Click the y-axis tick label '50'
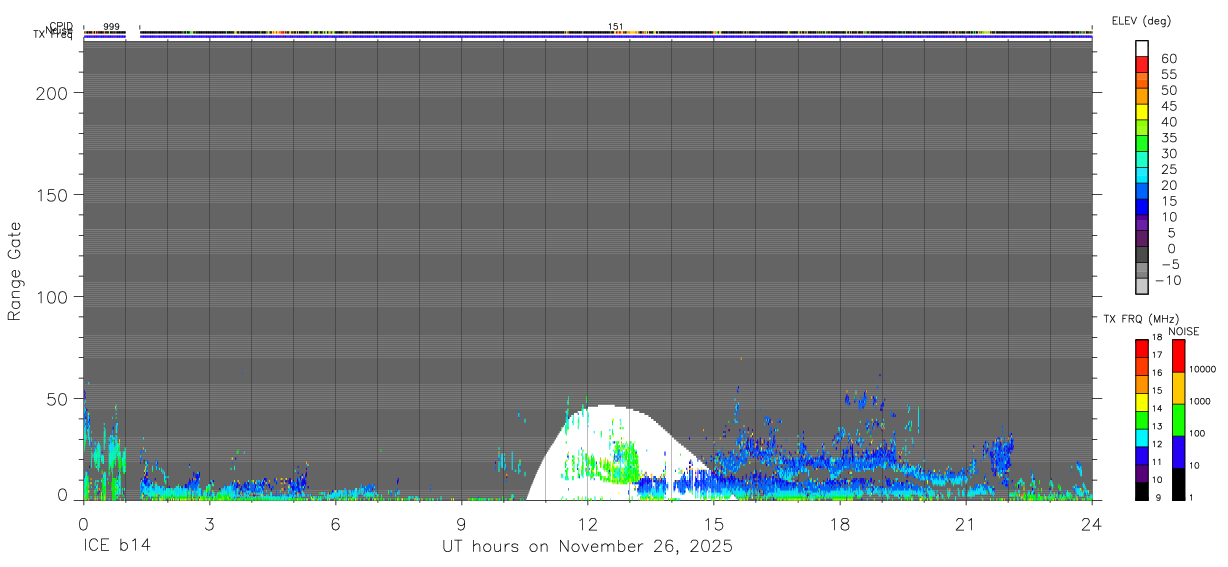Viewport: 1228px width, 567px height. click(x=58, y=399)
